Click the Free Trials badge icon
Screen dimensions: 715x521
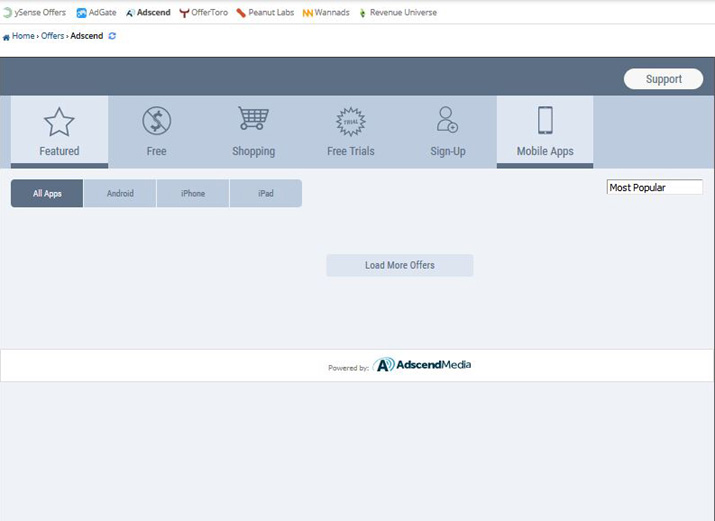[x=350, y=121]
